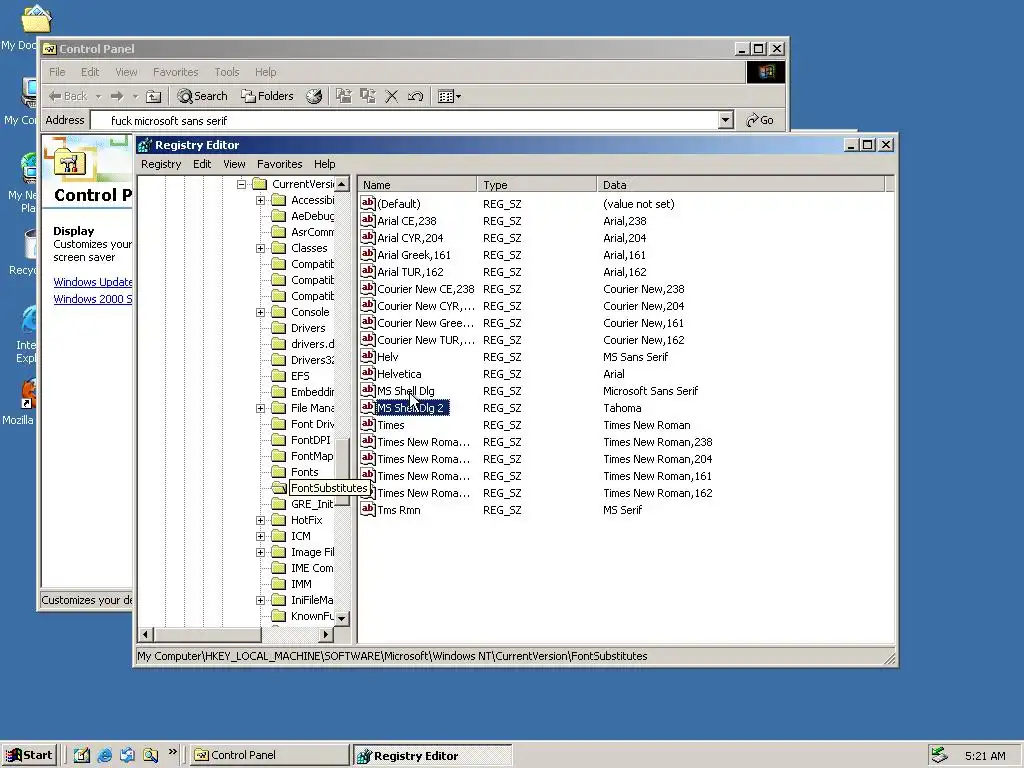Screen dimensions: 1024x768
Task: Click the 'Tahoma' data cell
Action: (x=622, y=408)
